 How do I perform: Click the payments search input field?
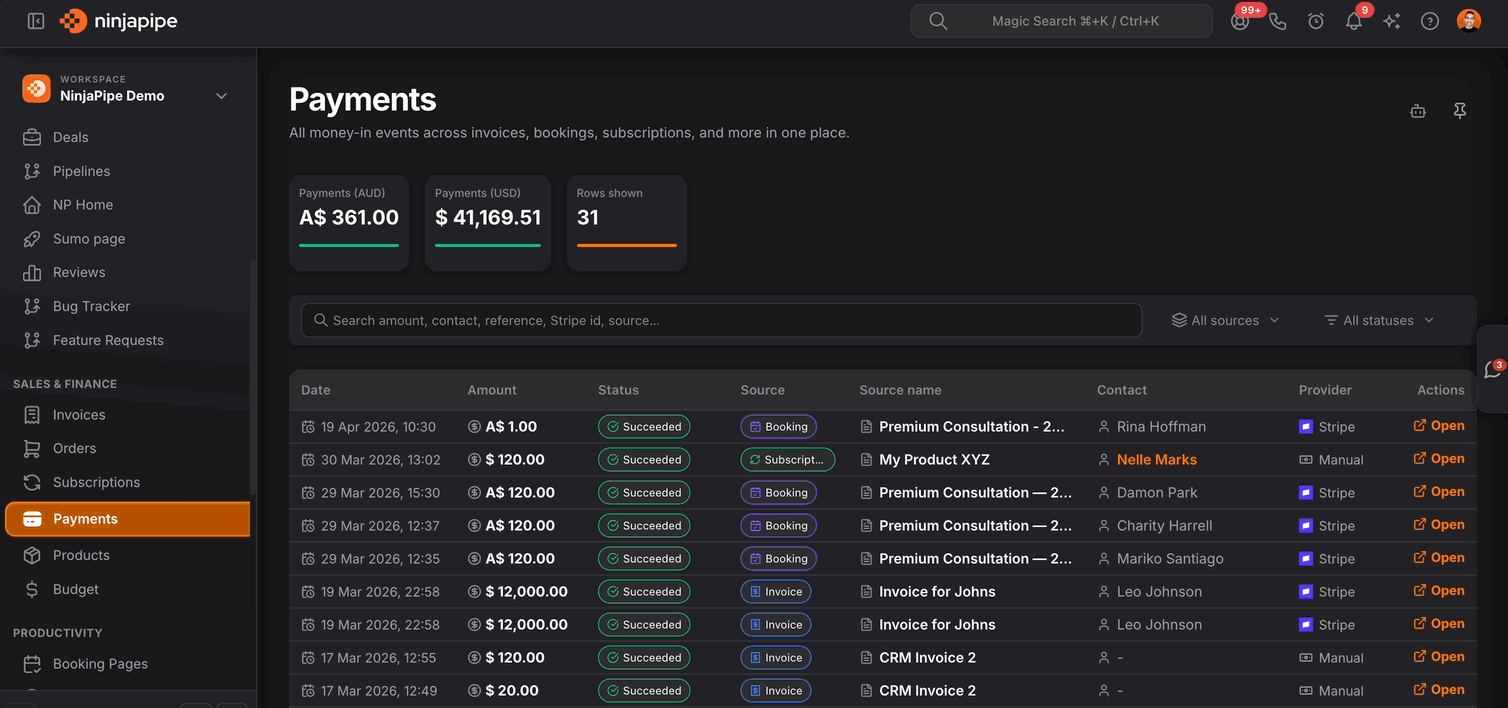coord(720,320)
